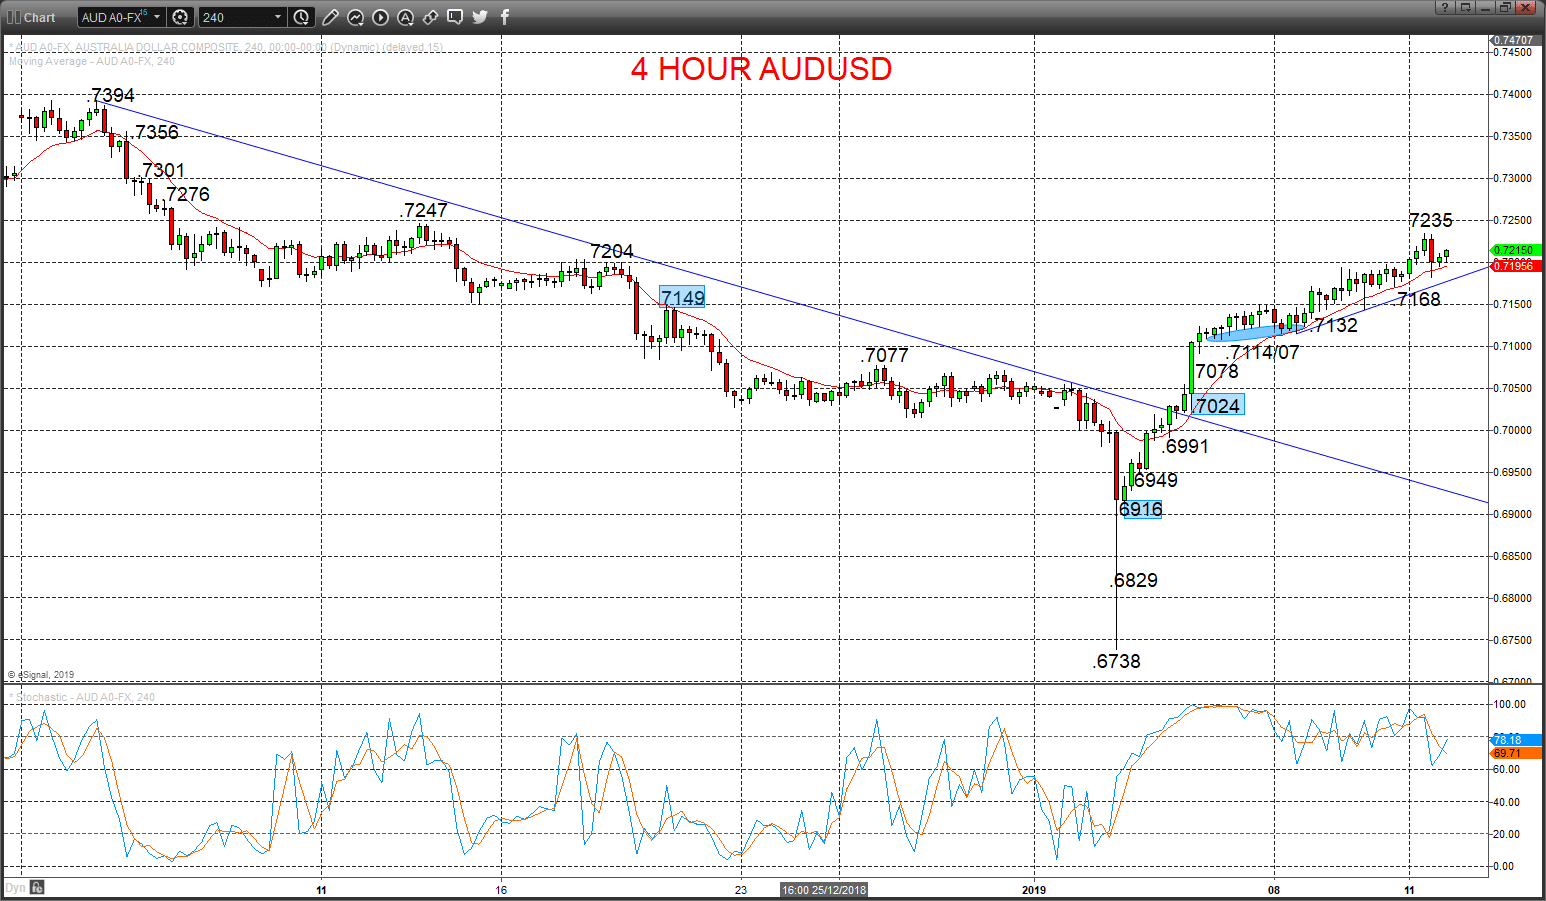Expand the 240 interval dropdown

[278, 17]
